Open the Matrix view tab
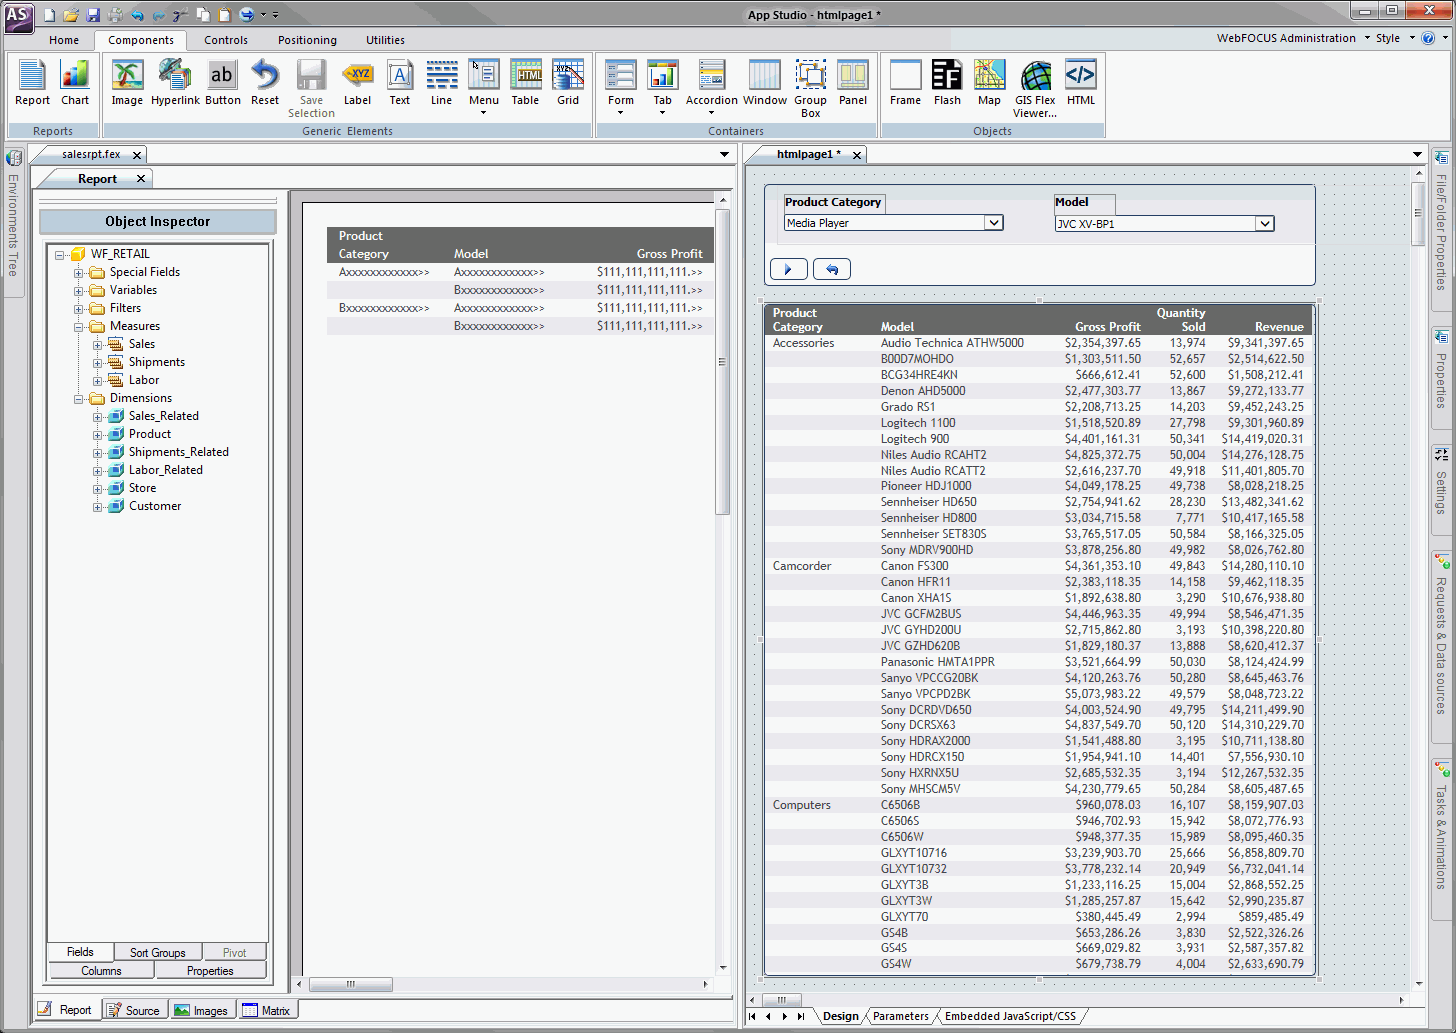This screenshot has width=1456, height=1033. click(267, 1010)
